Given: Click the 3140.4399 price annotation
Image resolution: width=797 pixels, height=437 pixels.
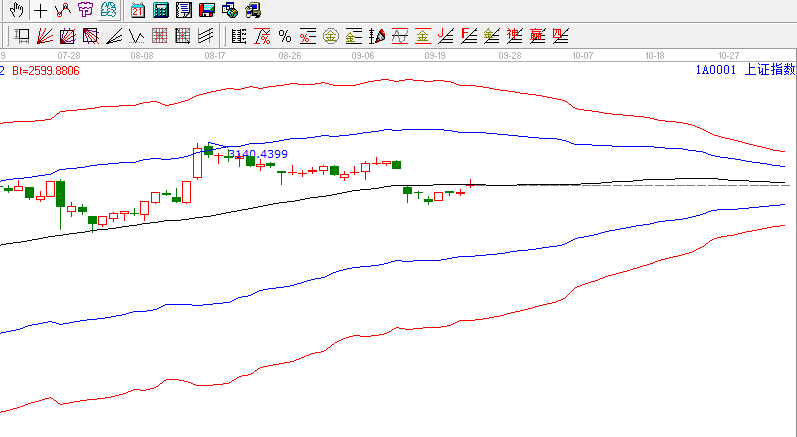Looking at the screenshot, I should pos(258,154).
